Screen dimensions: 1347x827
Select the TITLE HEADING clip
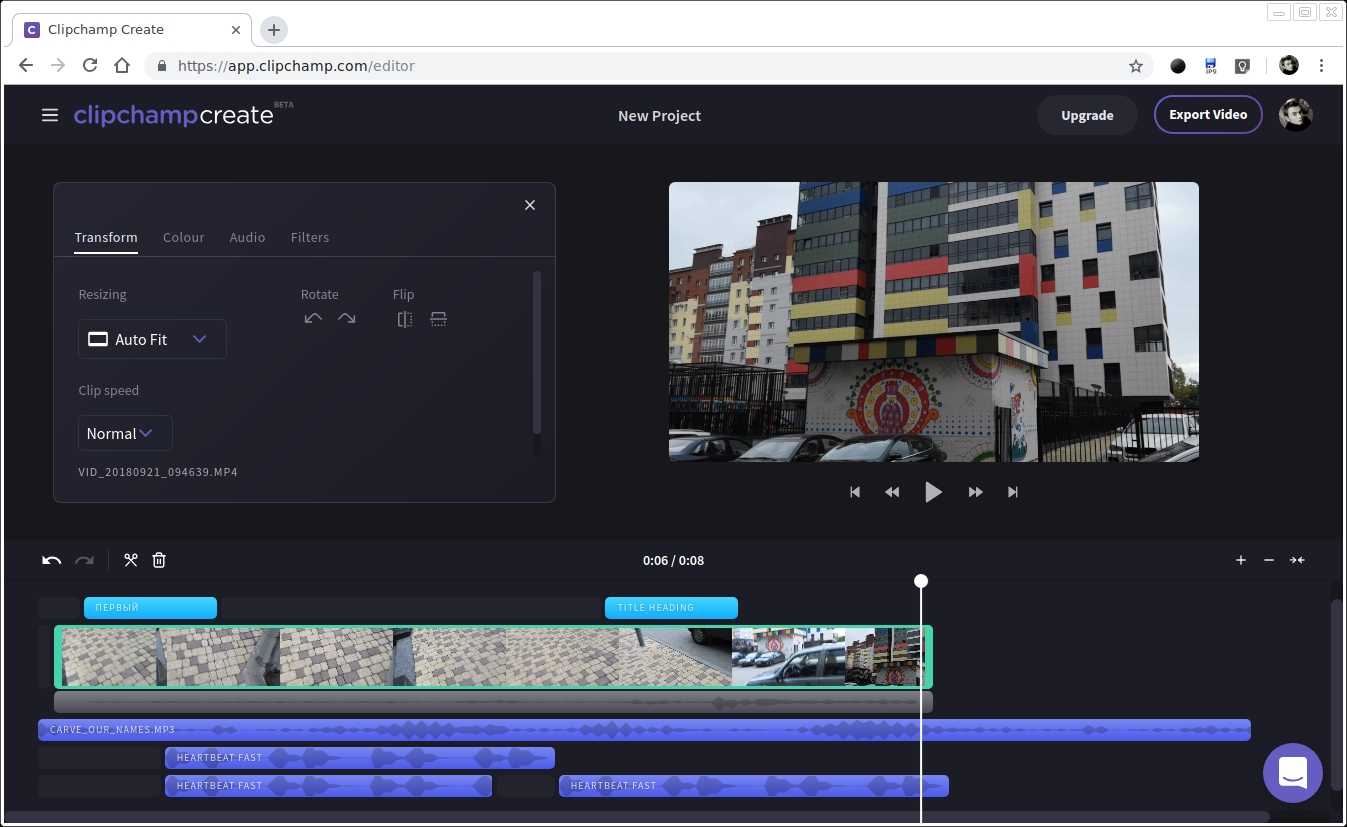point(671,607)
